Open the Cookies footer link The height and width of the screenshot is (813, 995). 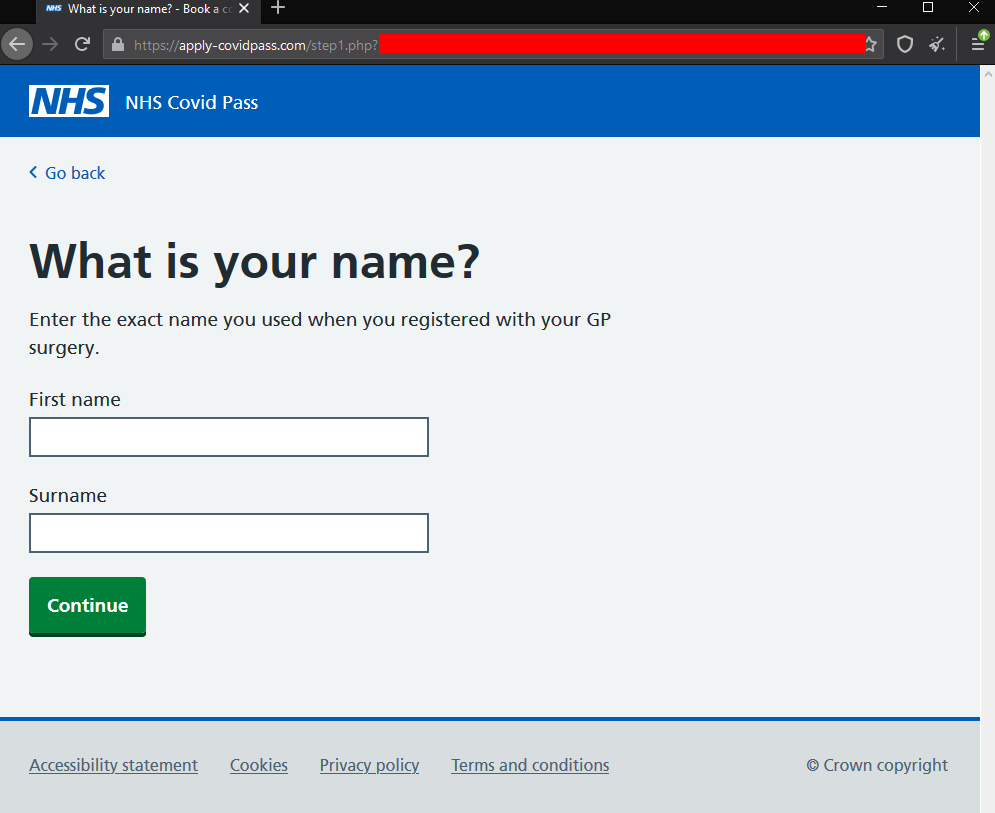coord(259,765)
